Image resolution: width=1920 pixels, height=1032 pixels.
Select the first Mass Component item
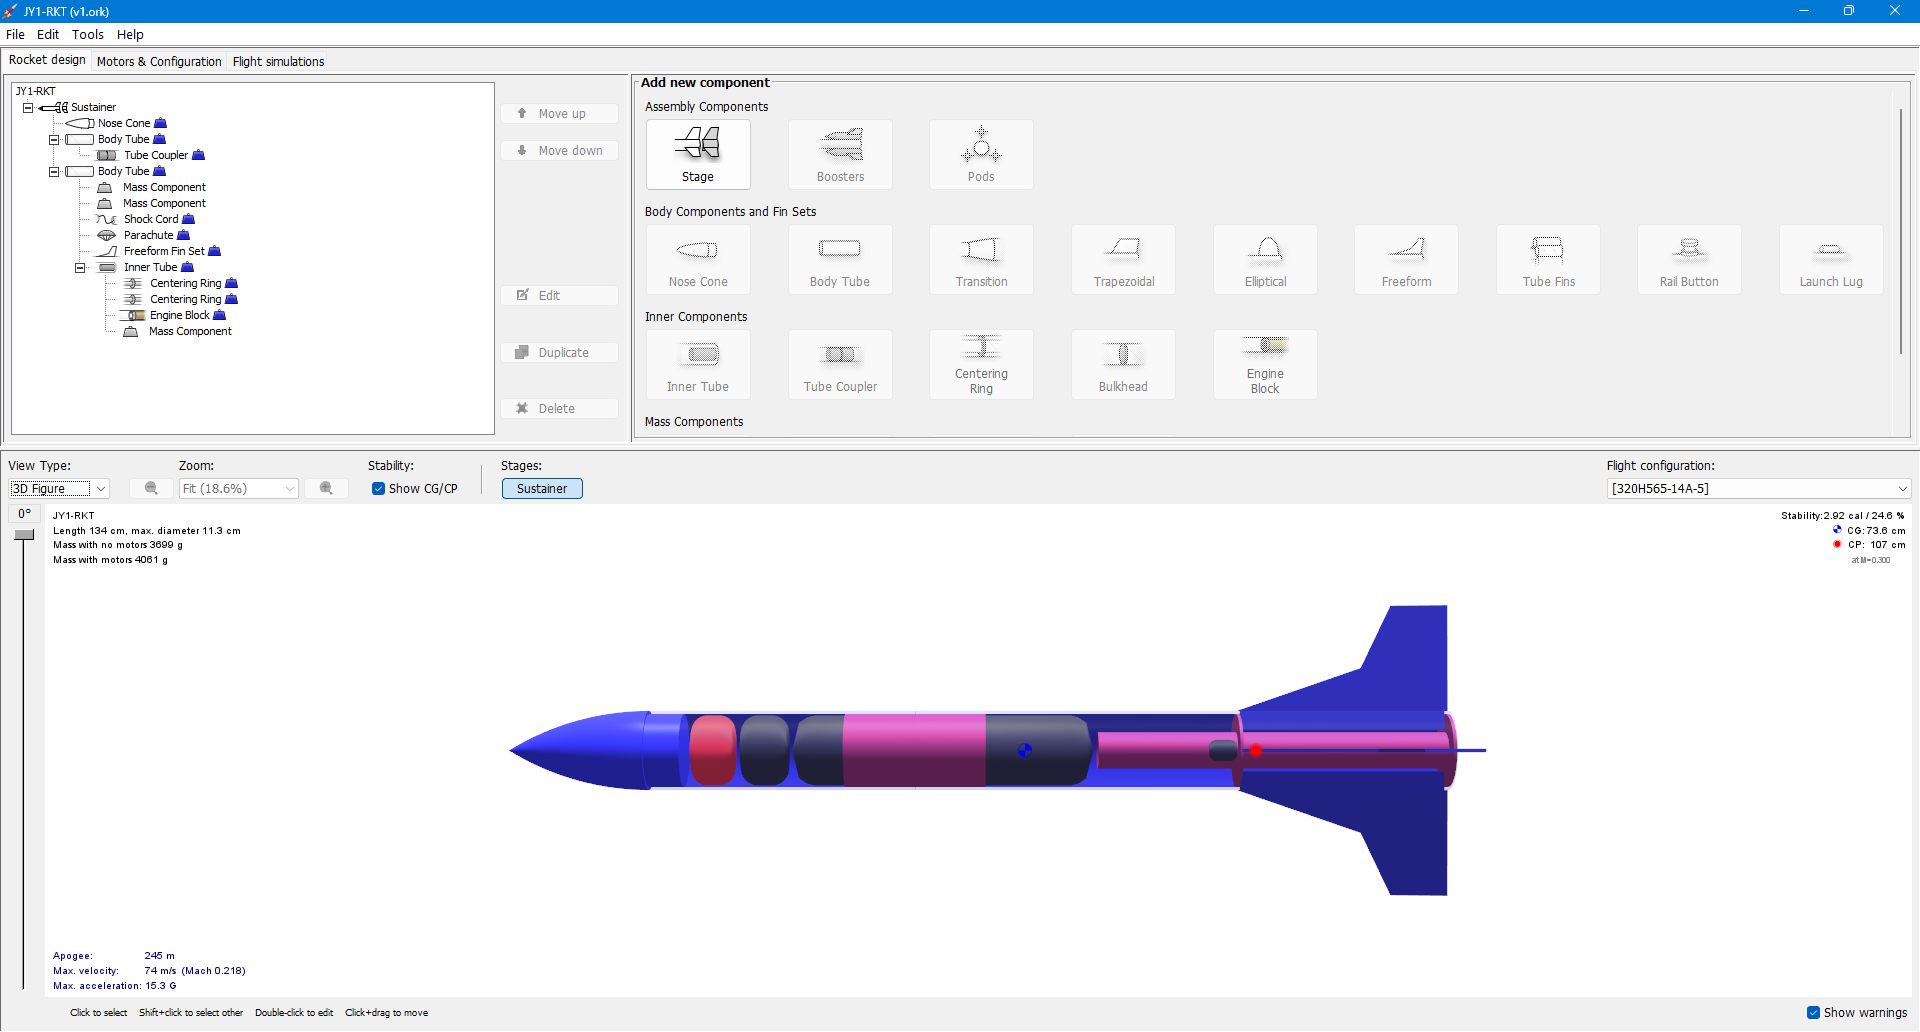coord(164,188)
